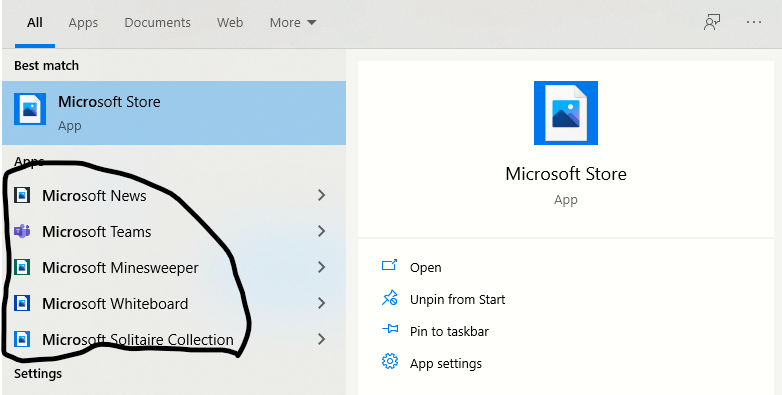Screen dimensions: 782x395
Task: Click the Microsoft Solitaire Collection icon
Action: 22,339
